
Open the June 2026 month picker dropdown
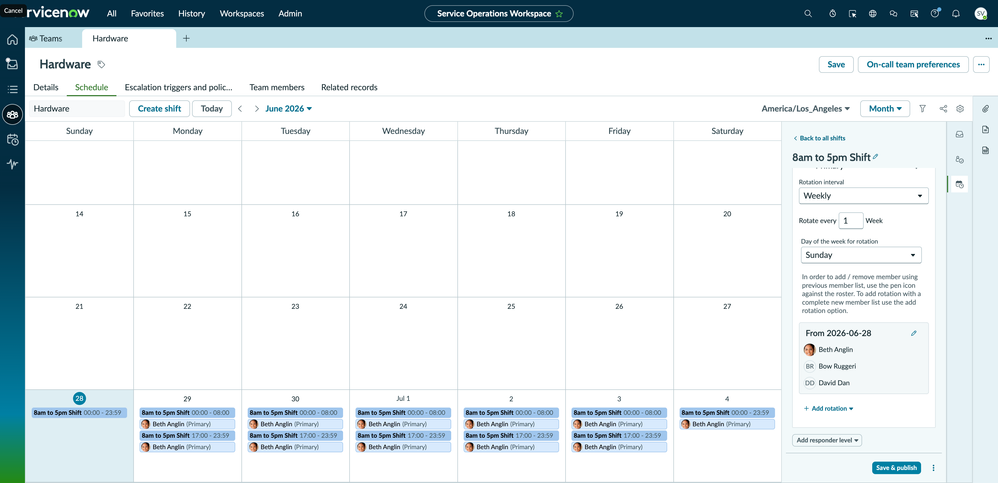(288, 109)
